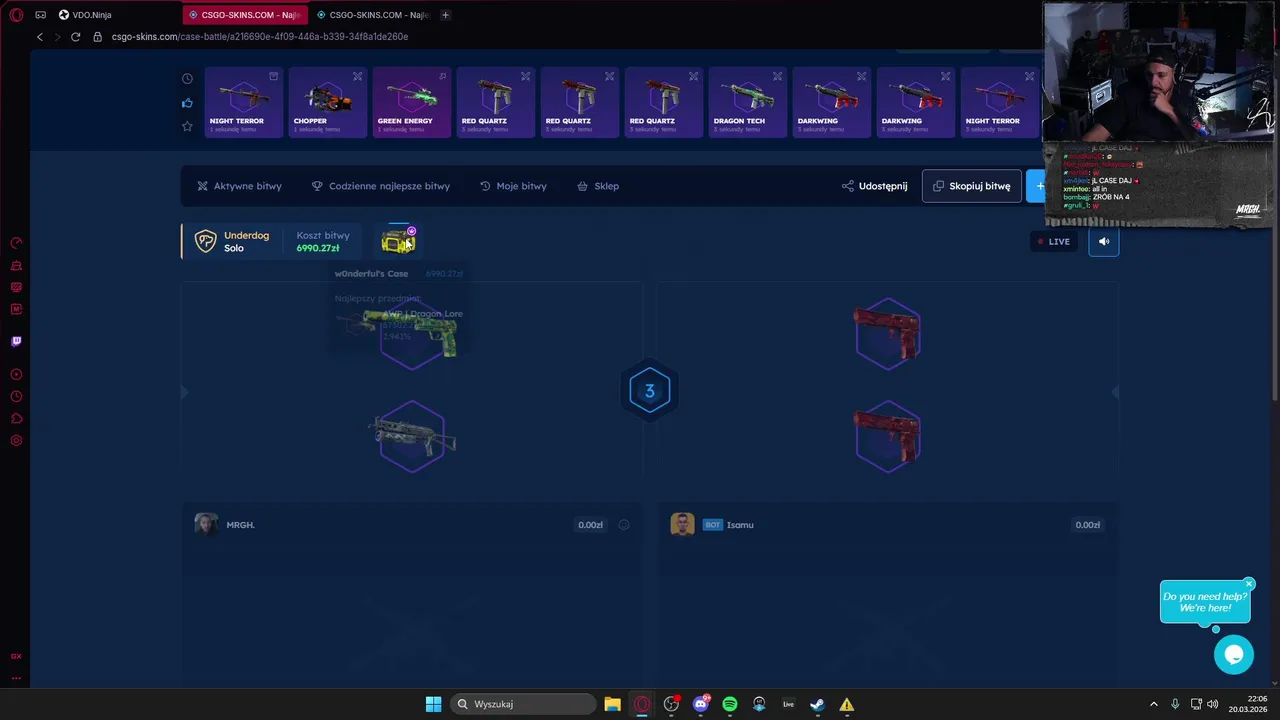The height and width of the screenshot is (720, 1280).
Task: Click the PP-Bizon skin in MRGH. column
Action: [x=411, y=436]
